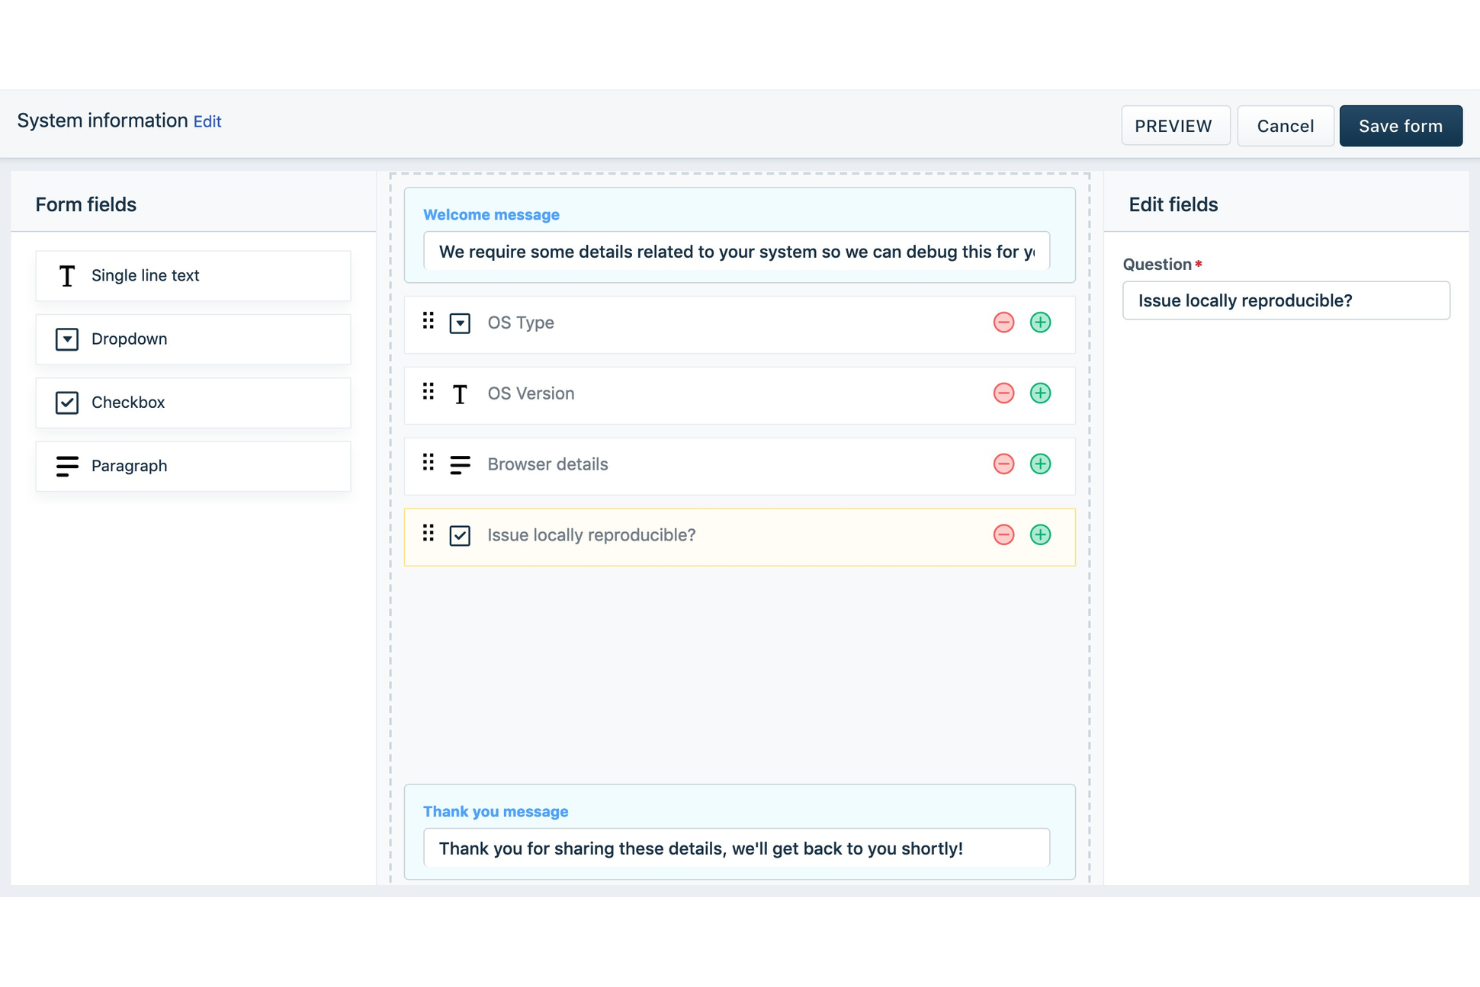Select the Paragraph field icon

point(66,465)
